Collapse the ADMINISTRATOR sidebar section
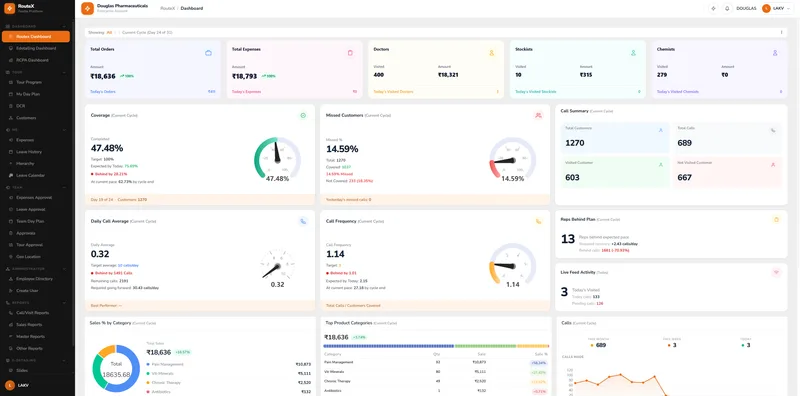 [x=64, y=268]
